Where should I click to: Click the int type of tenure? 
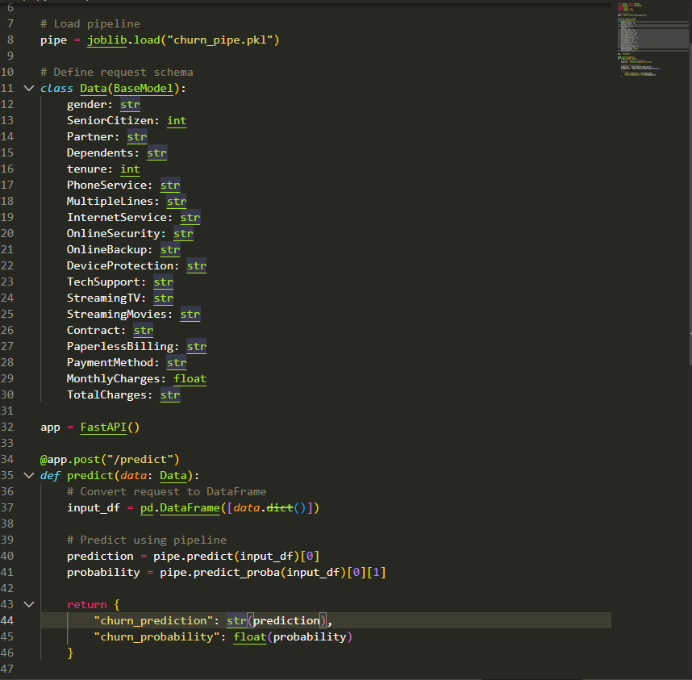[x=130, y=169]
